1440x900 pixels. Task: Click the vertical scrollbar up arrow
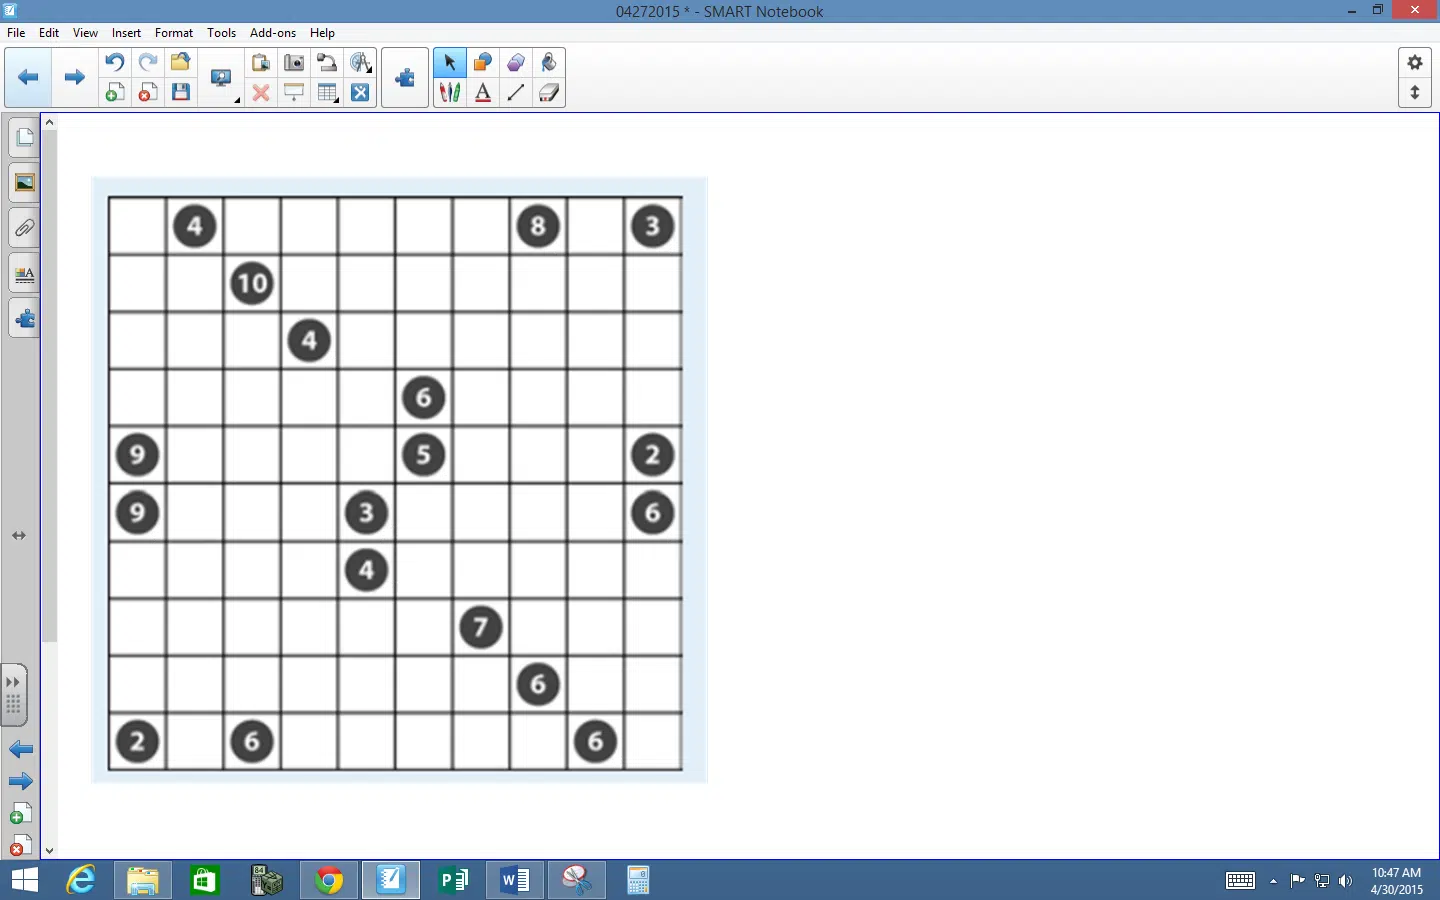pyautogui.click(x=49, y=122)
